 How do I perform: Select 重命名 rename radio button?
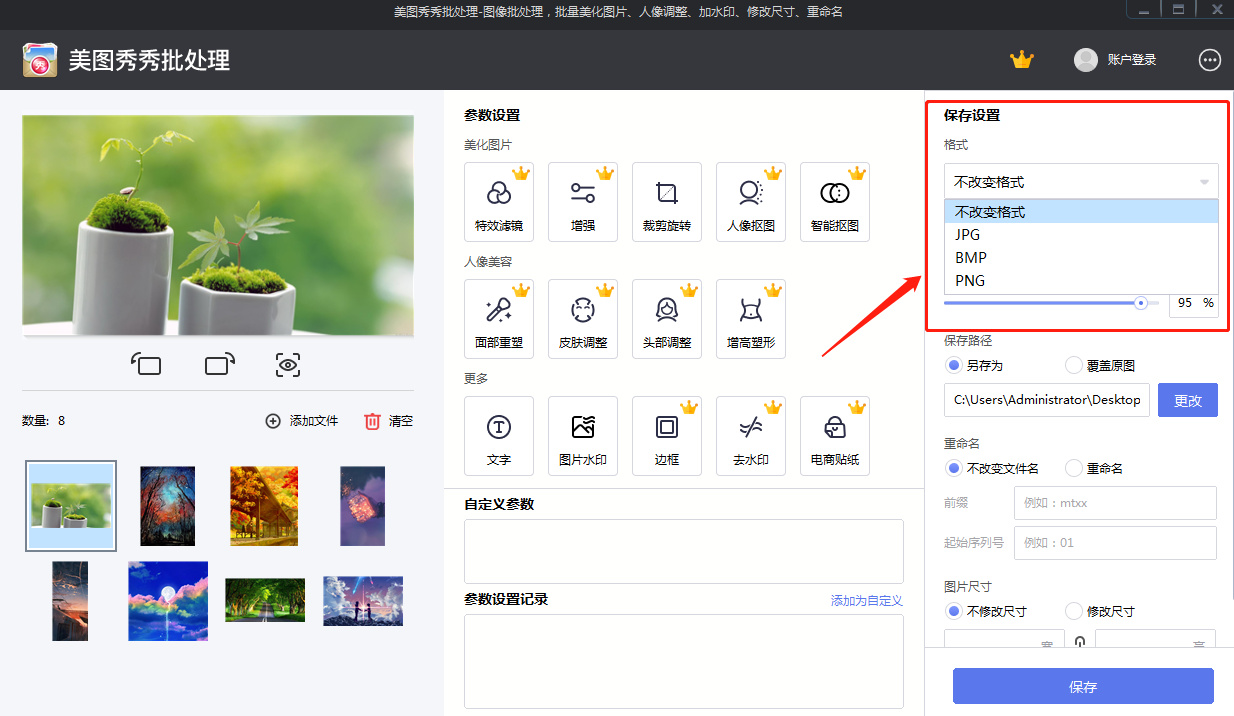pyautogui.click(x=1074, y=468)
